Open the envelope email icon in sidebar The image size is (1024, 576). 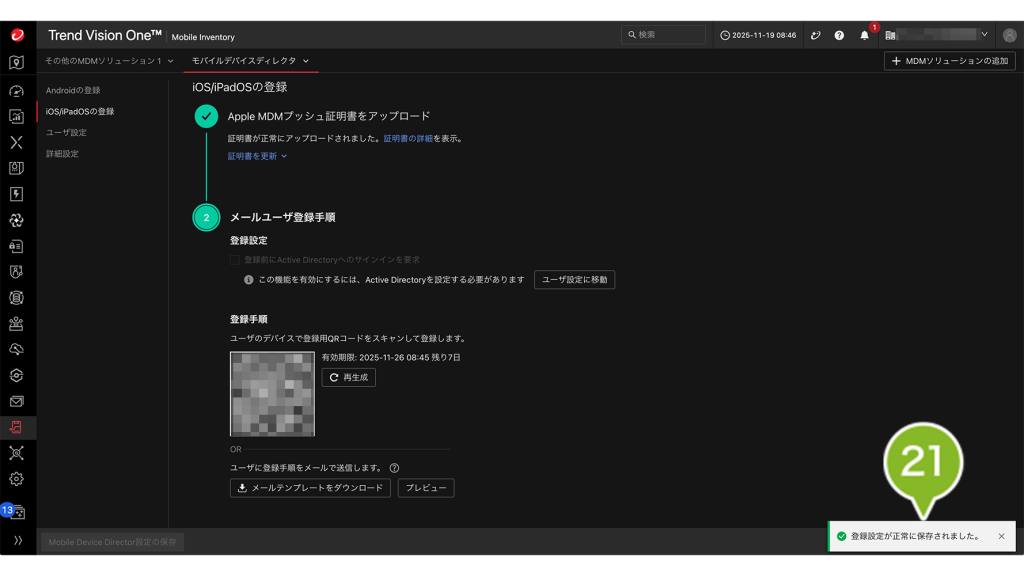pos(16,402)
